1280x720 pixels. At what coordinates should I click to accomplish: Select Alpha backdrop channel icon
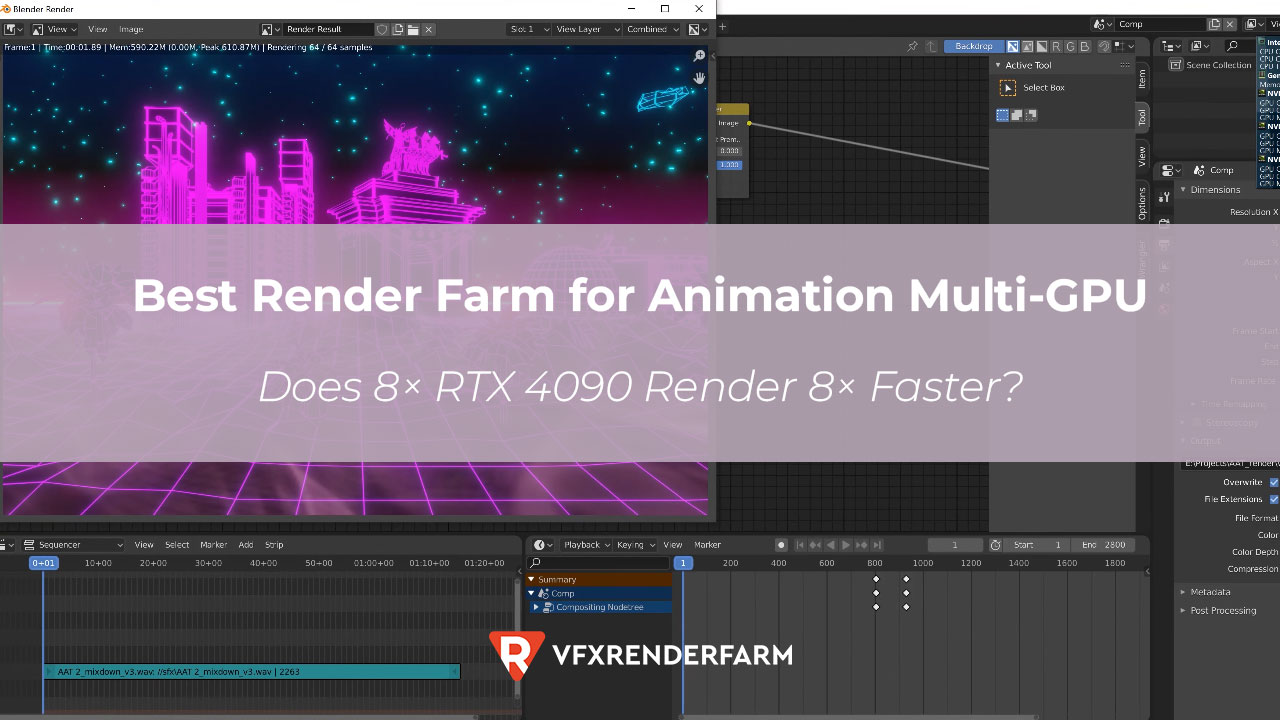tap(1041, 46)
